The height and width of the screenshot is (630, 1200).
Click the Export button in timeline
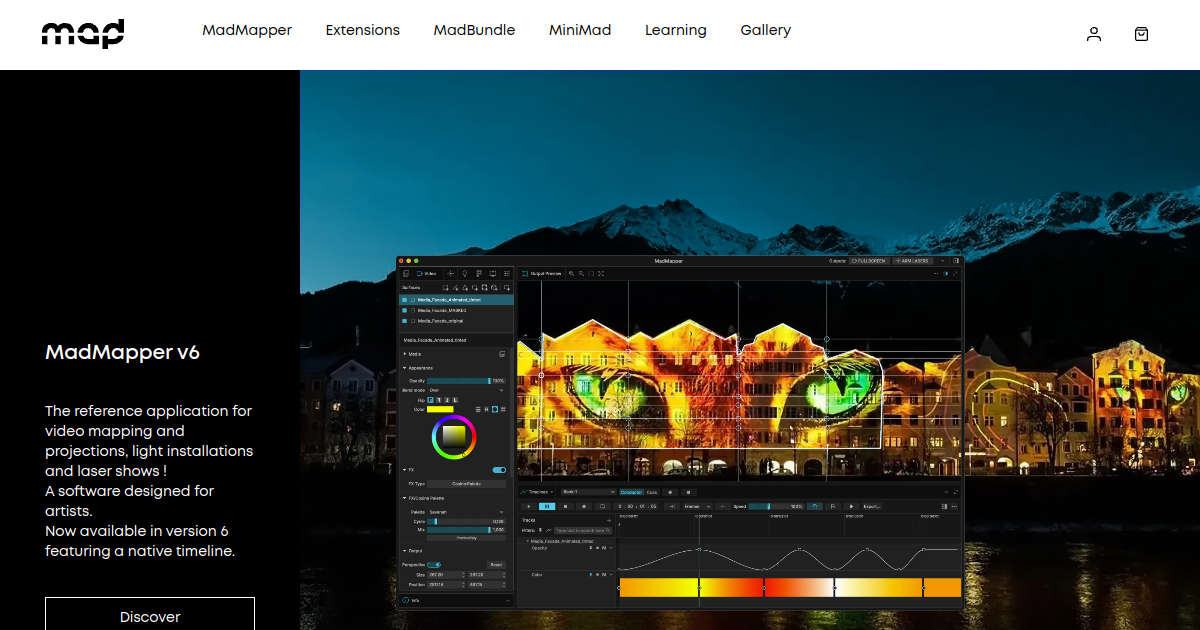coord(872,506)
